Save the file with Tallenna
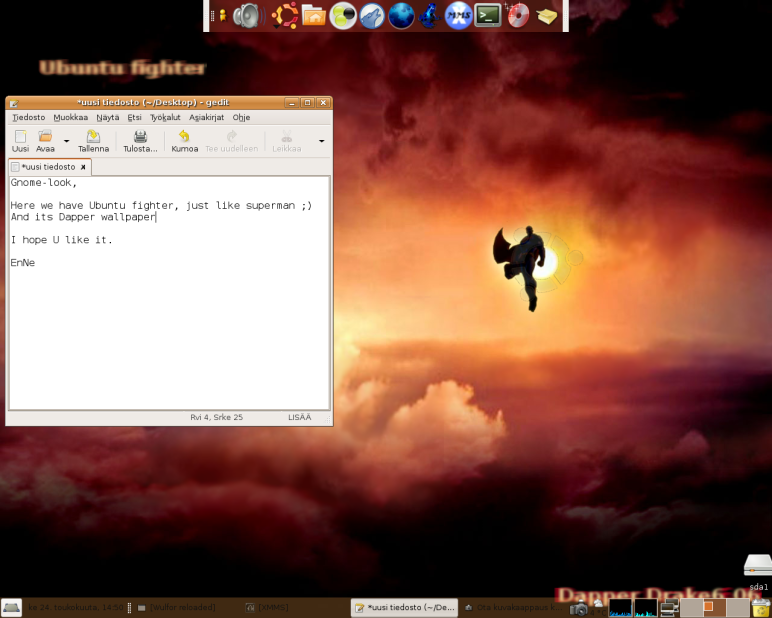The width and height of the screenshot is (772, 618). [93, 141]
